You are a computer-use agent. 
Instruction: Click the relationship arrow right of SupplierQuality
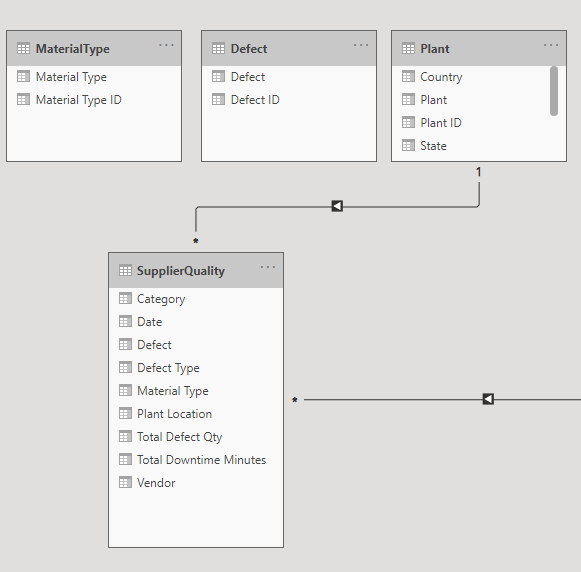click(488, 399)
